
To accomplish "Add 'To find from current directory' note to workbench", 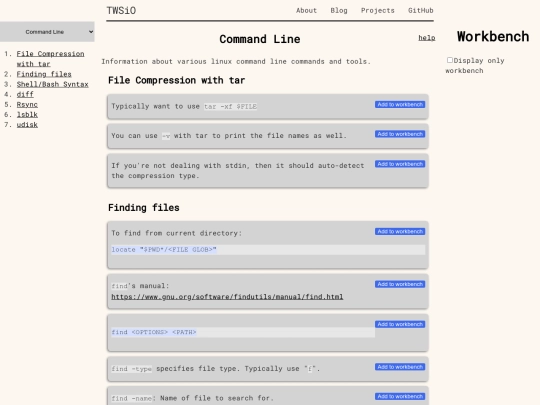I will (400, 231).
